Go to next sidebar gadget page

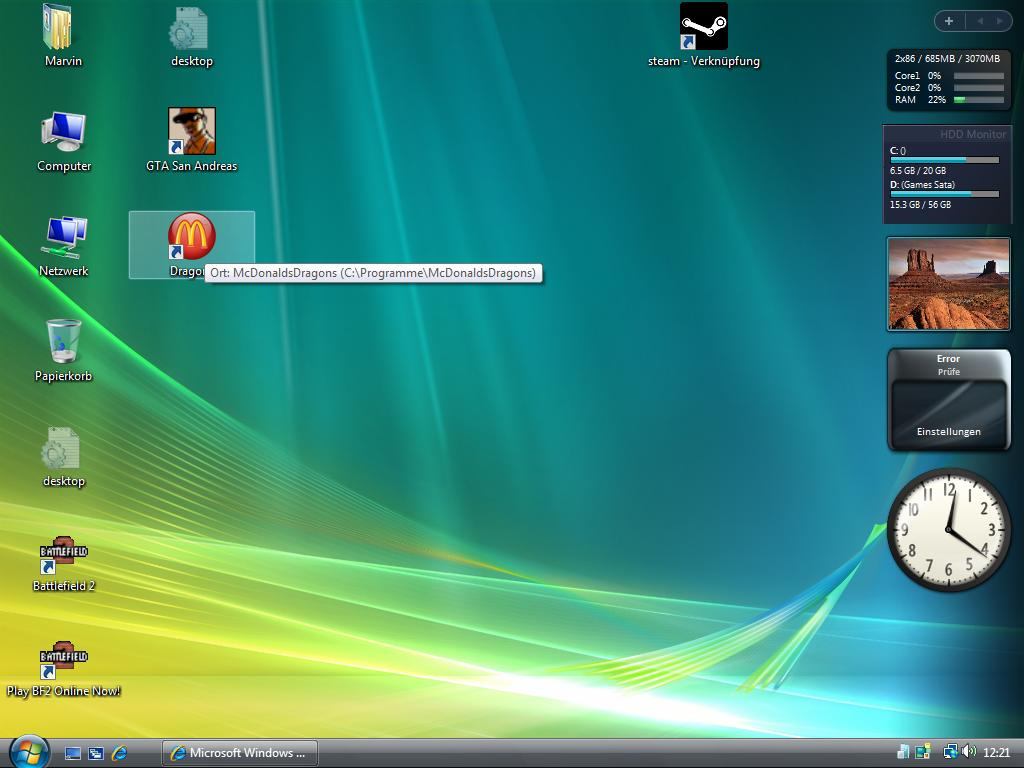pyautogui.click(x=999, y=21)
